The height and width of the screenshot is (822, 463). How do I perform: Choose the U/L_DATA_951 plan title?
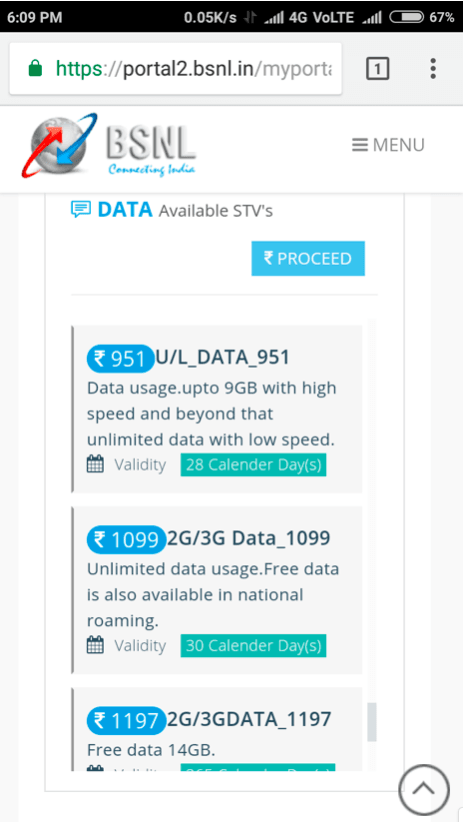[x=223, y=358]
